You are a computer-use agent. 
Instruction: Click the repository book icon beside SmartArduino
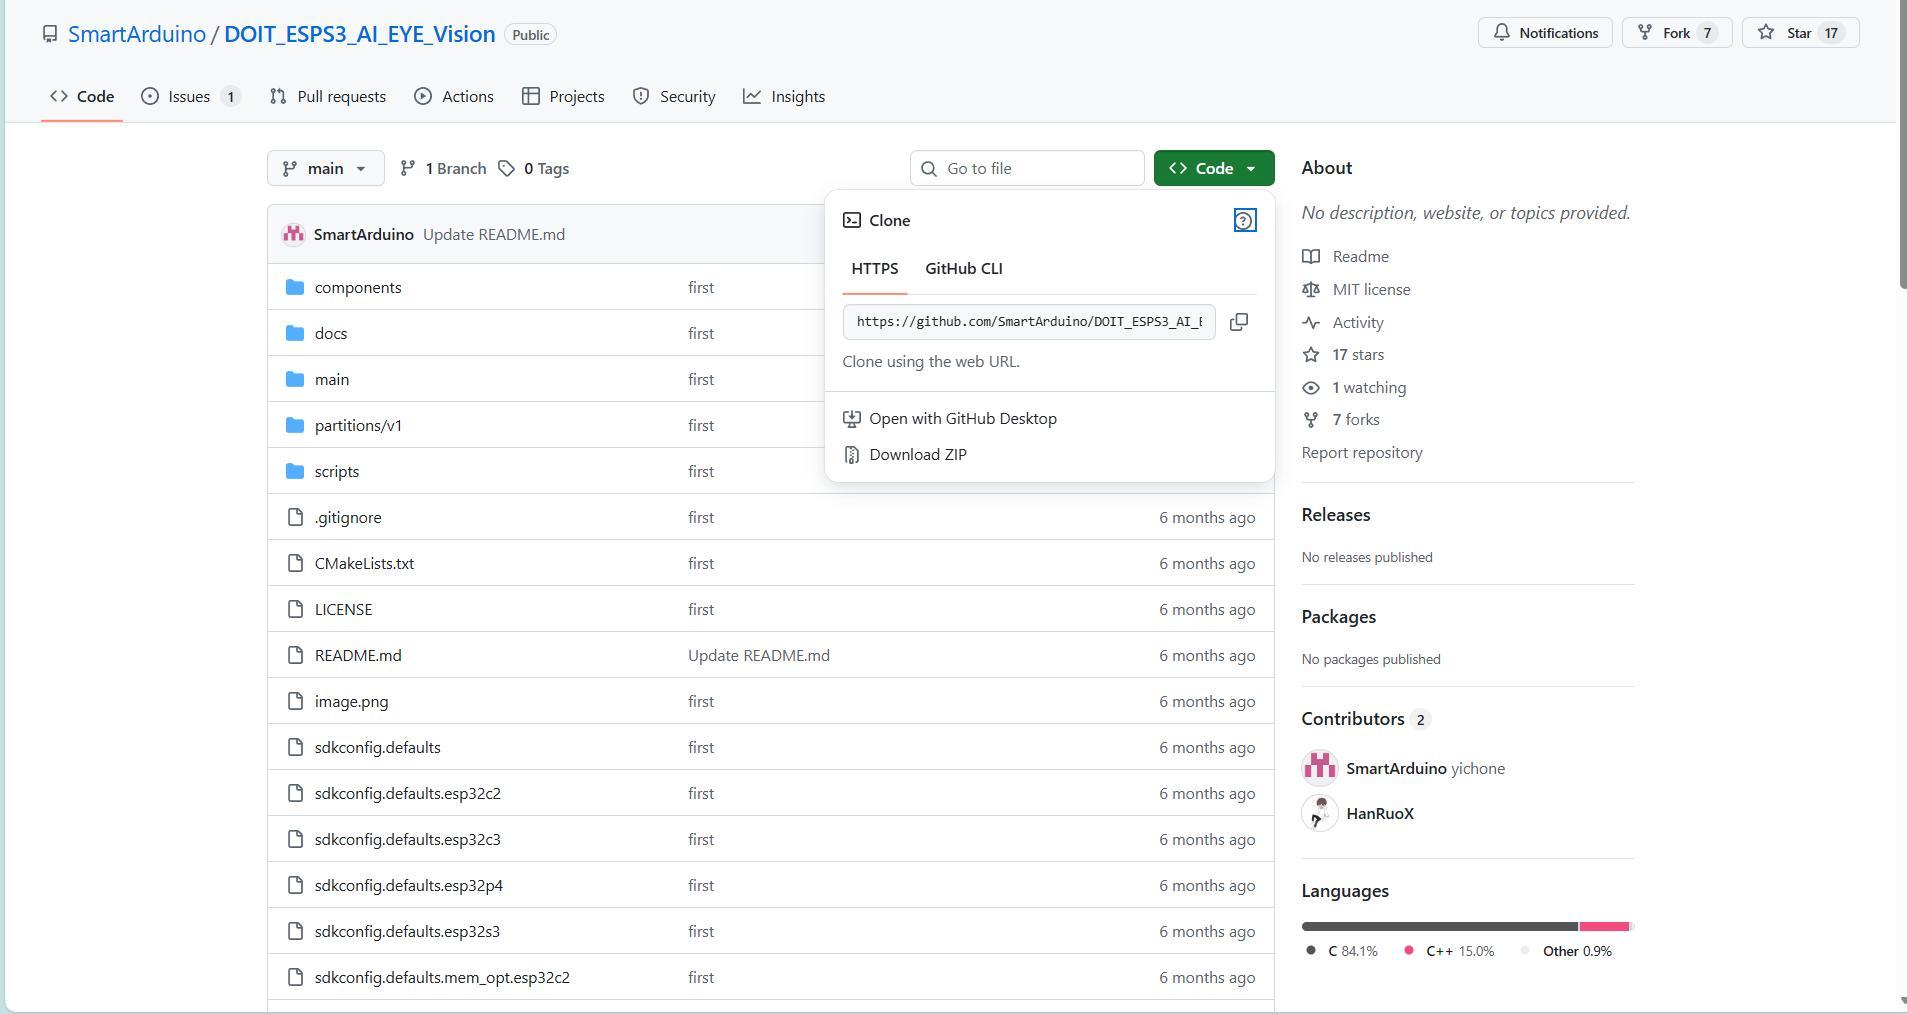50,34
